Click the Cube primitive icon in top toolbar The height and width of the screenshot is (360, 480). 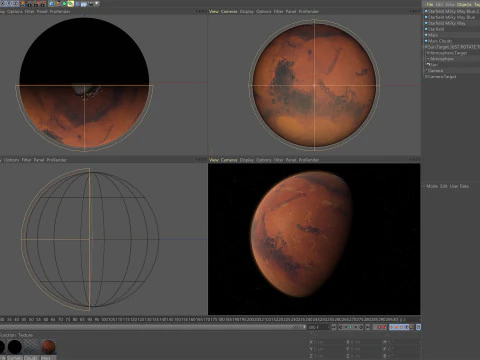pos(51,4)
